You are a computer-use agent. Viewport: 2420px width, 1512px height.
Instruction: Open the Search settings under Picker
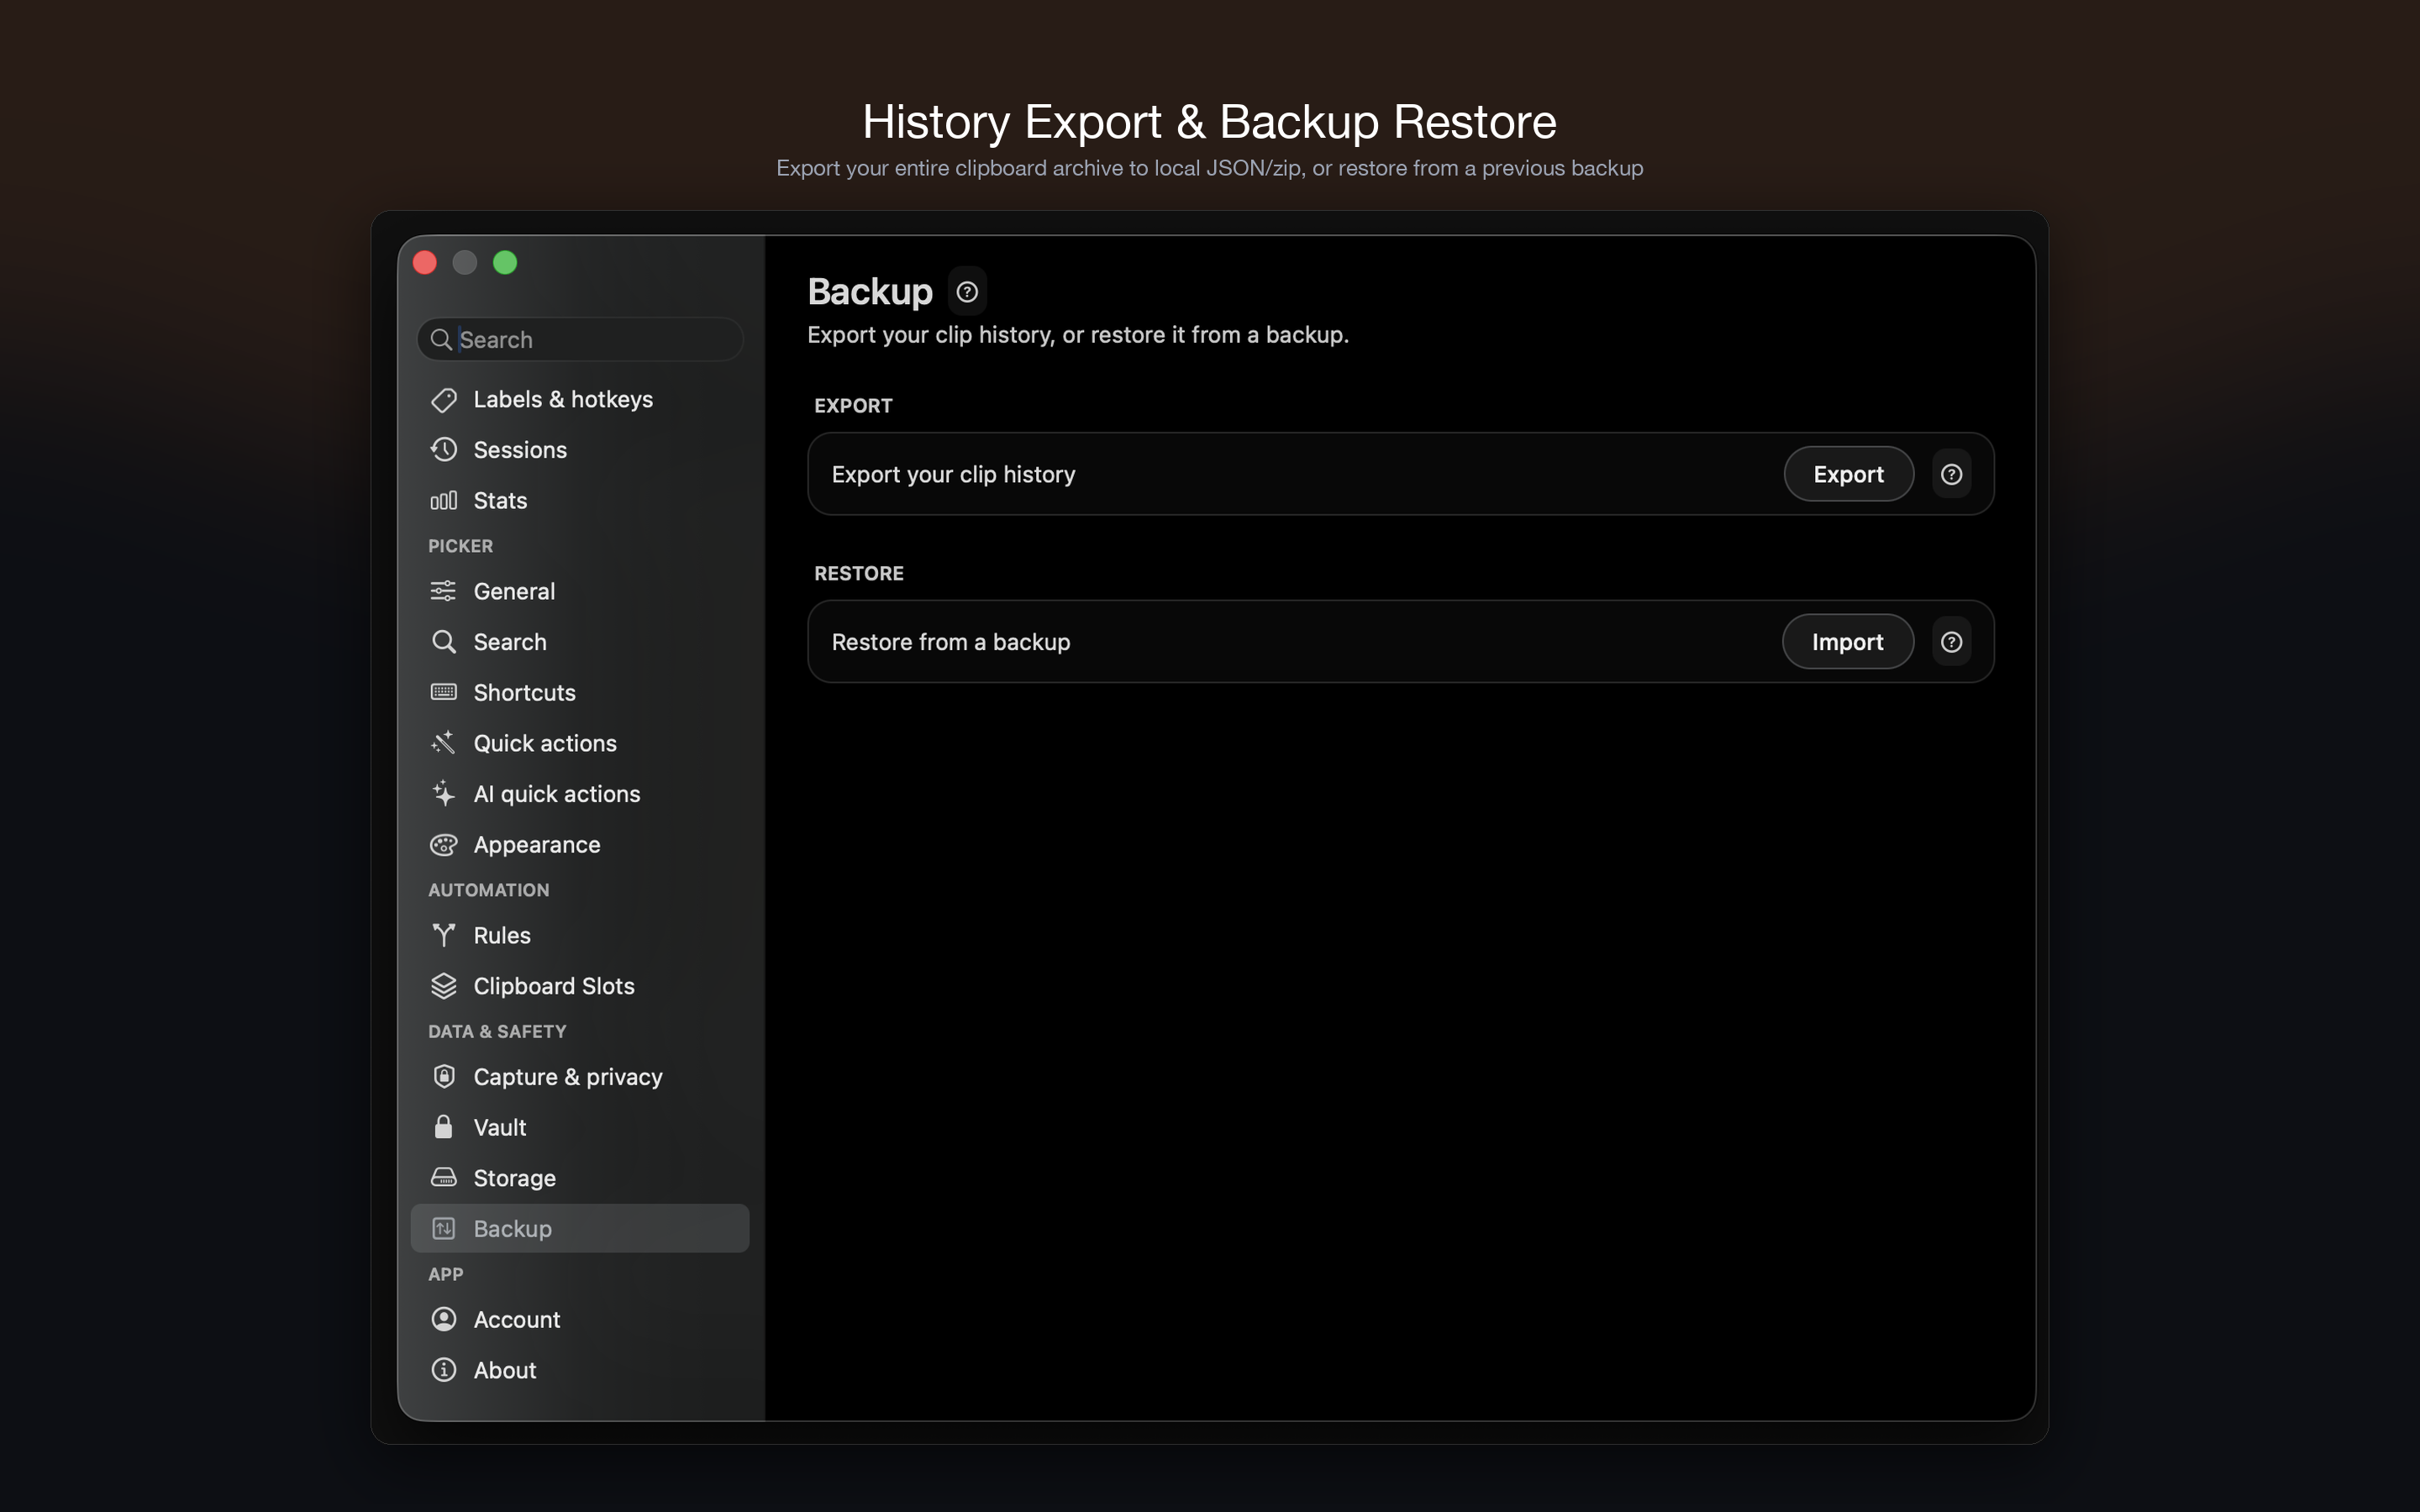pyautogui.click(x=580, y=642)
